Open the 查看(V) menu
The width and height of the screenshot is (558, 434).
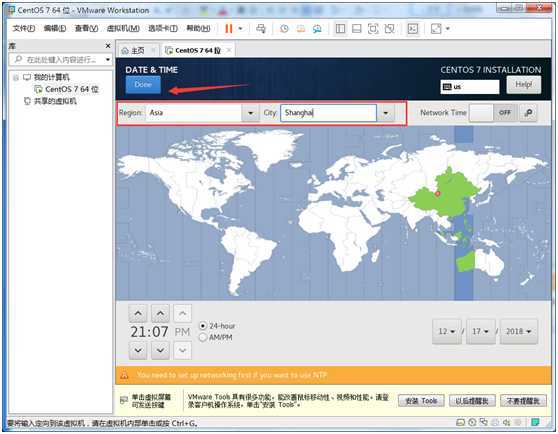coord(86,28)
